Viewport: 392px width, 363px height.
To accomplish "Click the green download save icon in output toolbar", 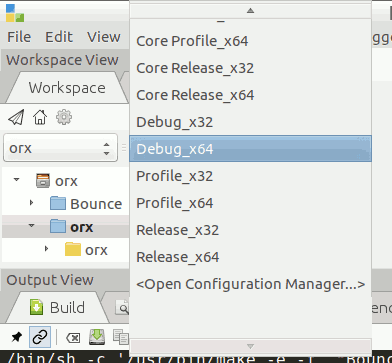I will click(97, 337).
